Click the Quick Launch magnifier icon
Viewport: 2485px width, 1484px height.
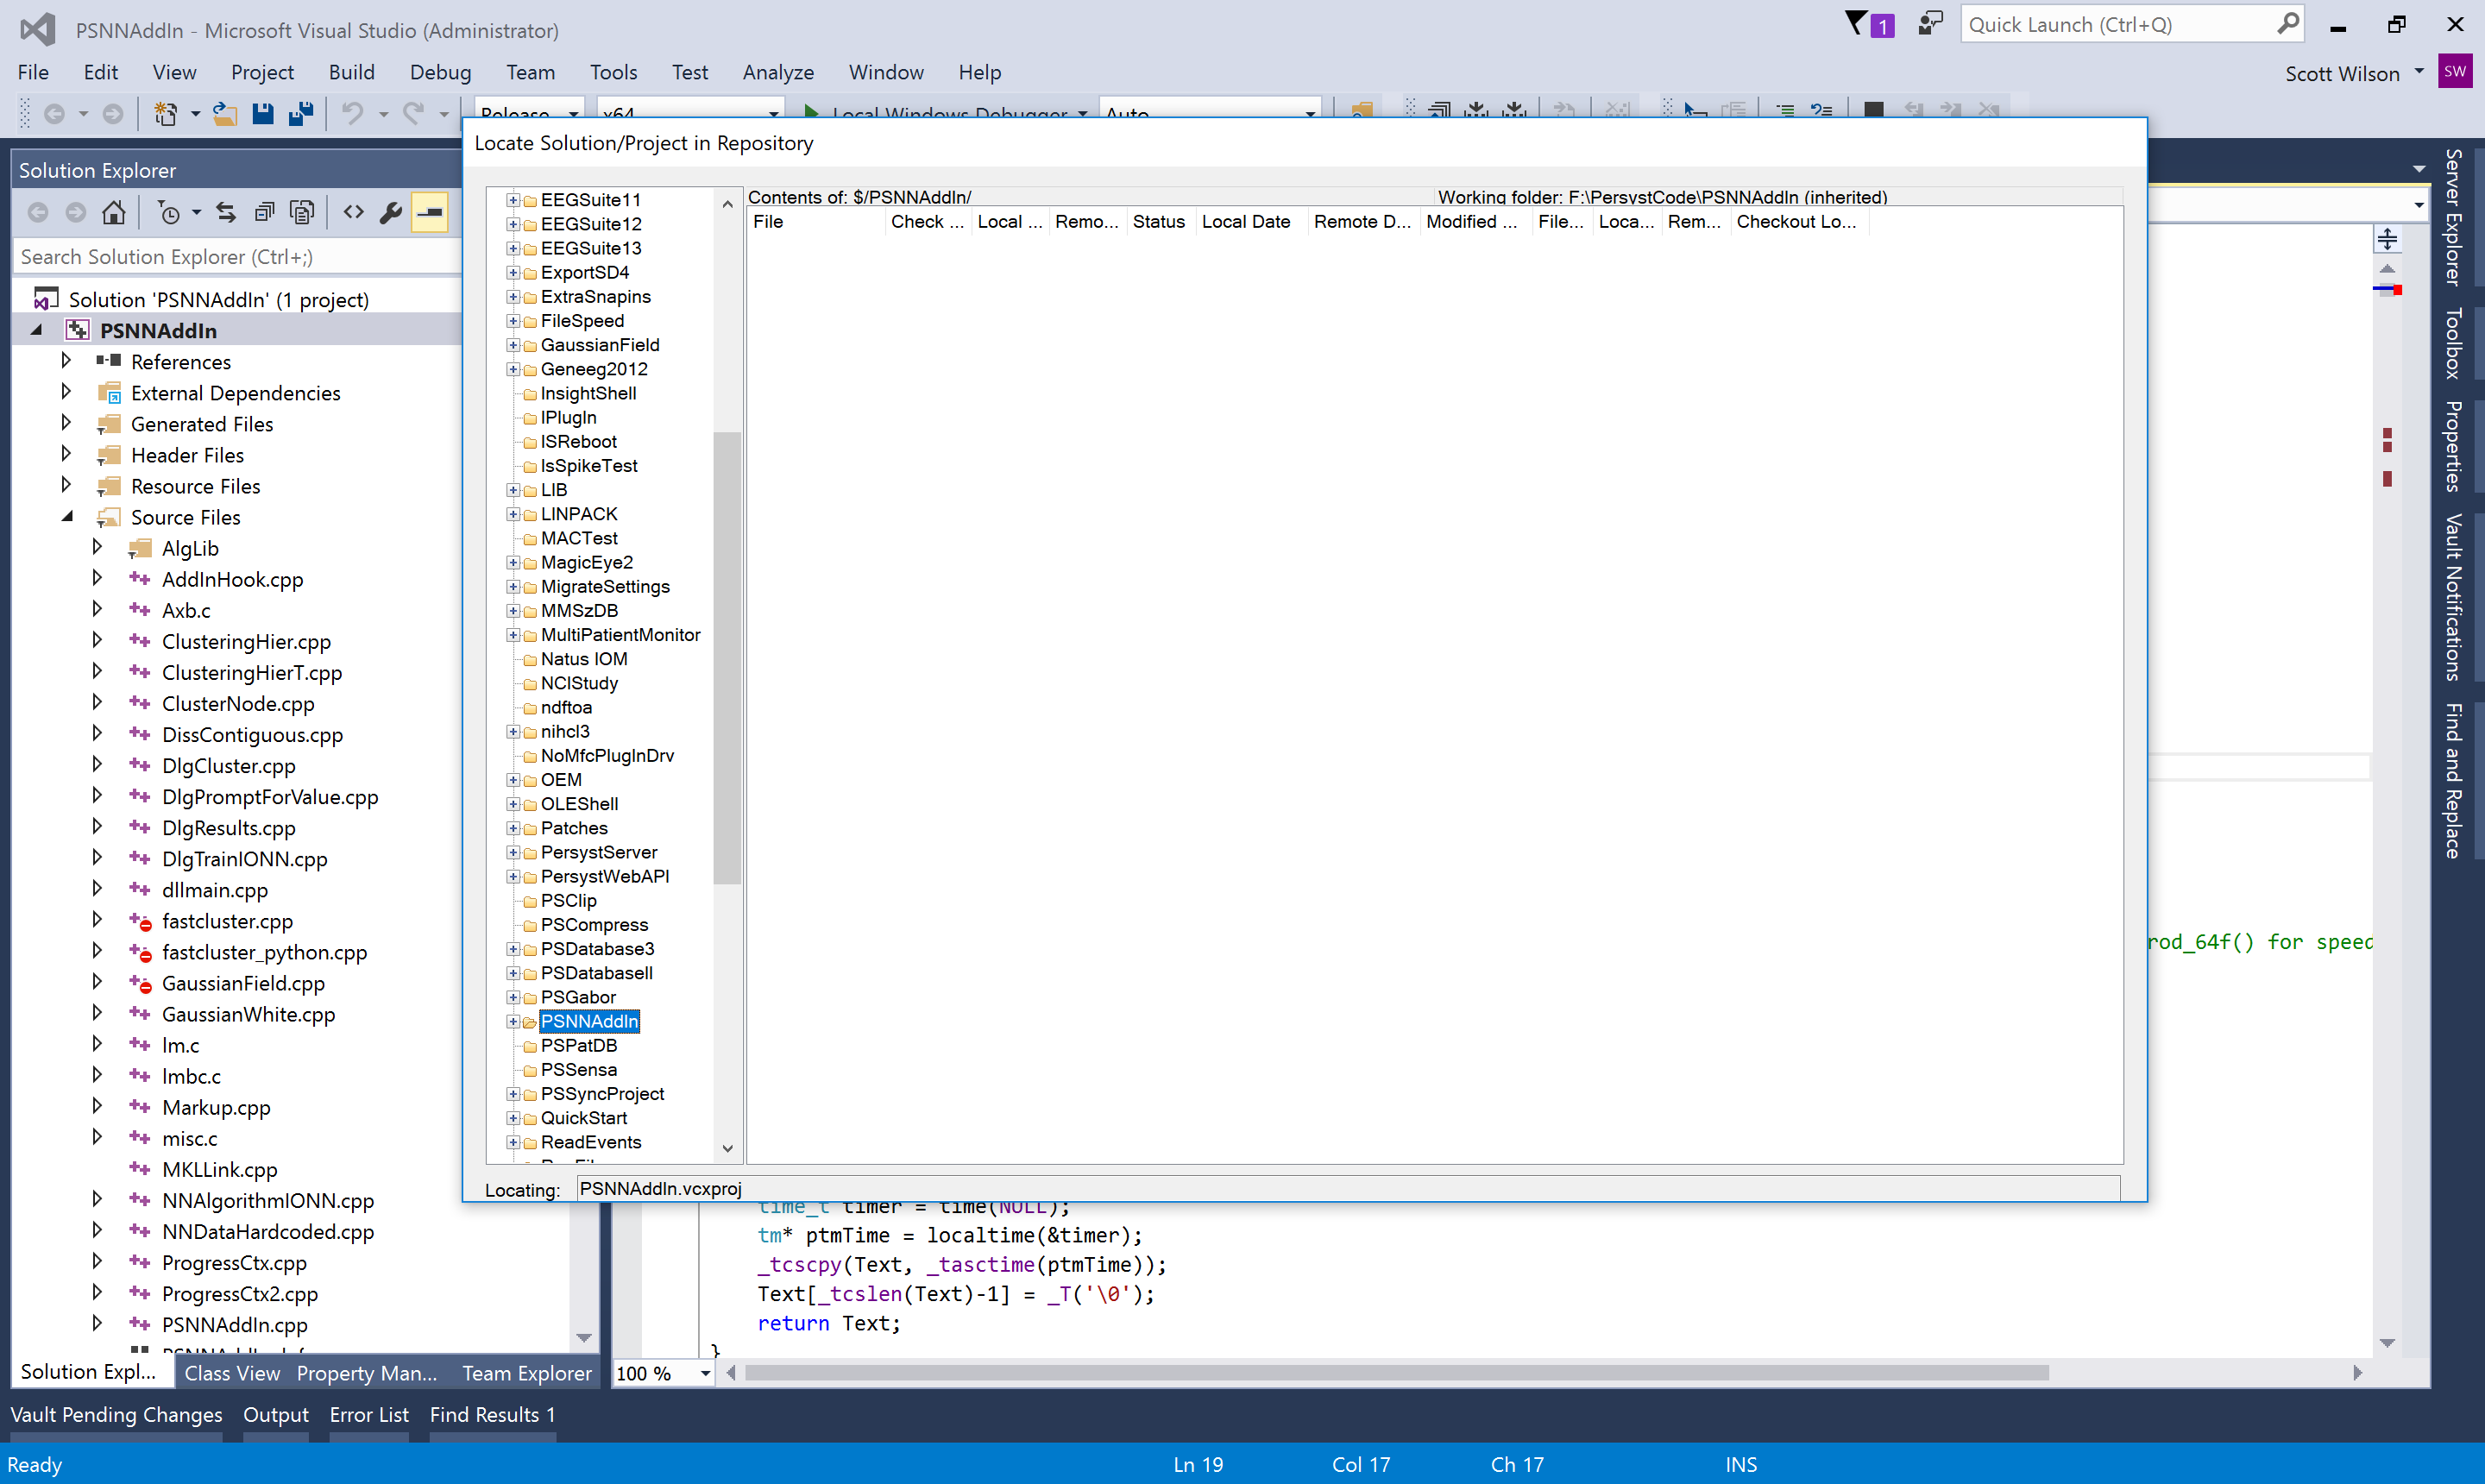tap(2287, 24)
